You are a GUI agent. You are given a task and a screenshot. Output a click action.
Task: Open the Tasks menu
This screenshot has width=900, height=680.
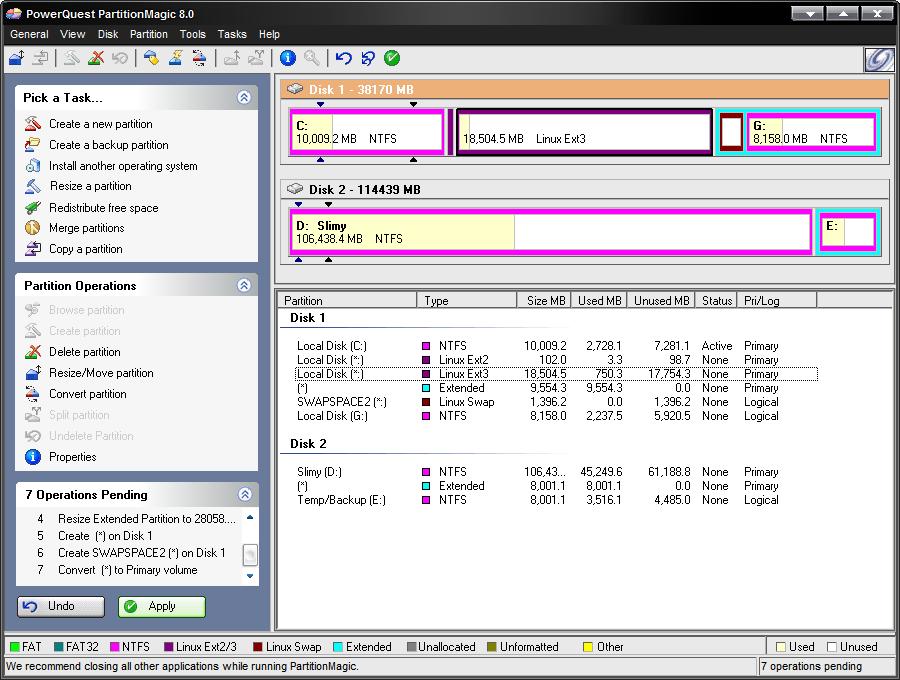pyautogui.click(x=231, y=33)
